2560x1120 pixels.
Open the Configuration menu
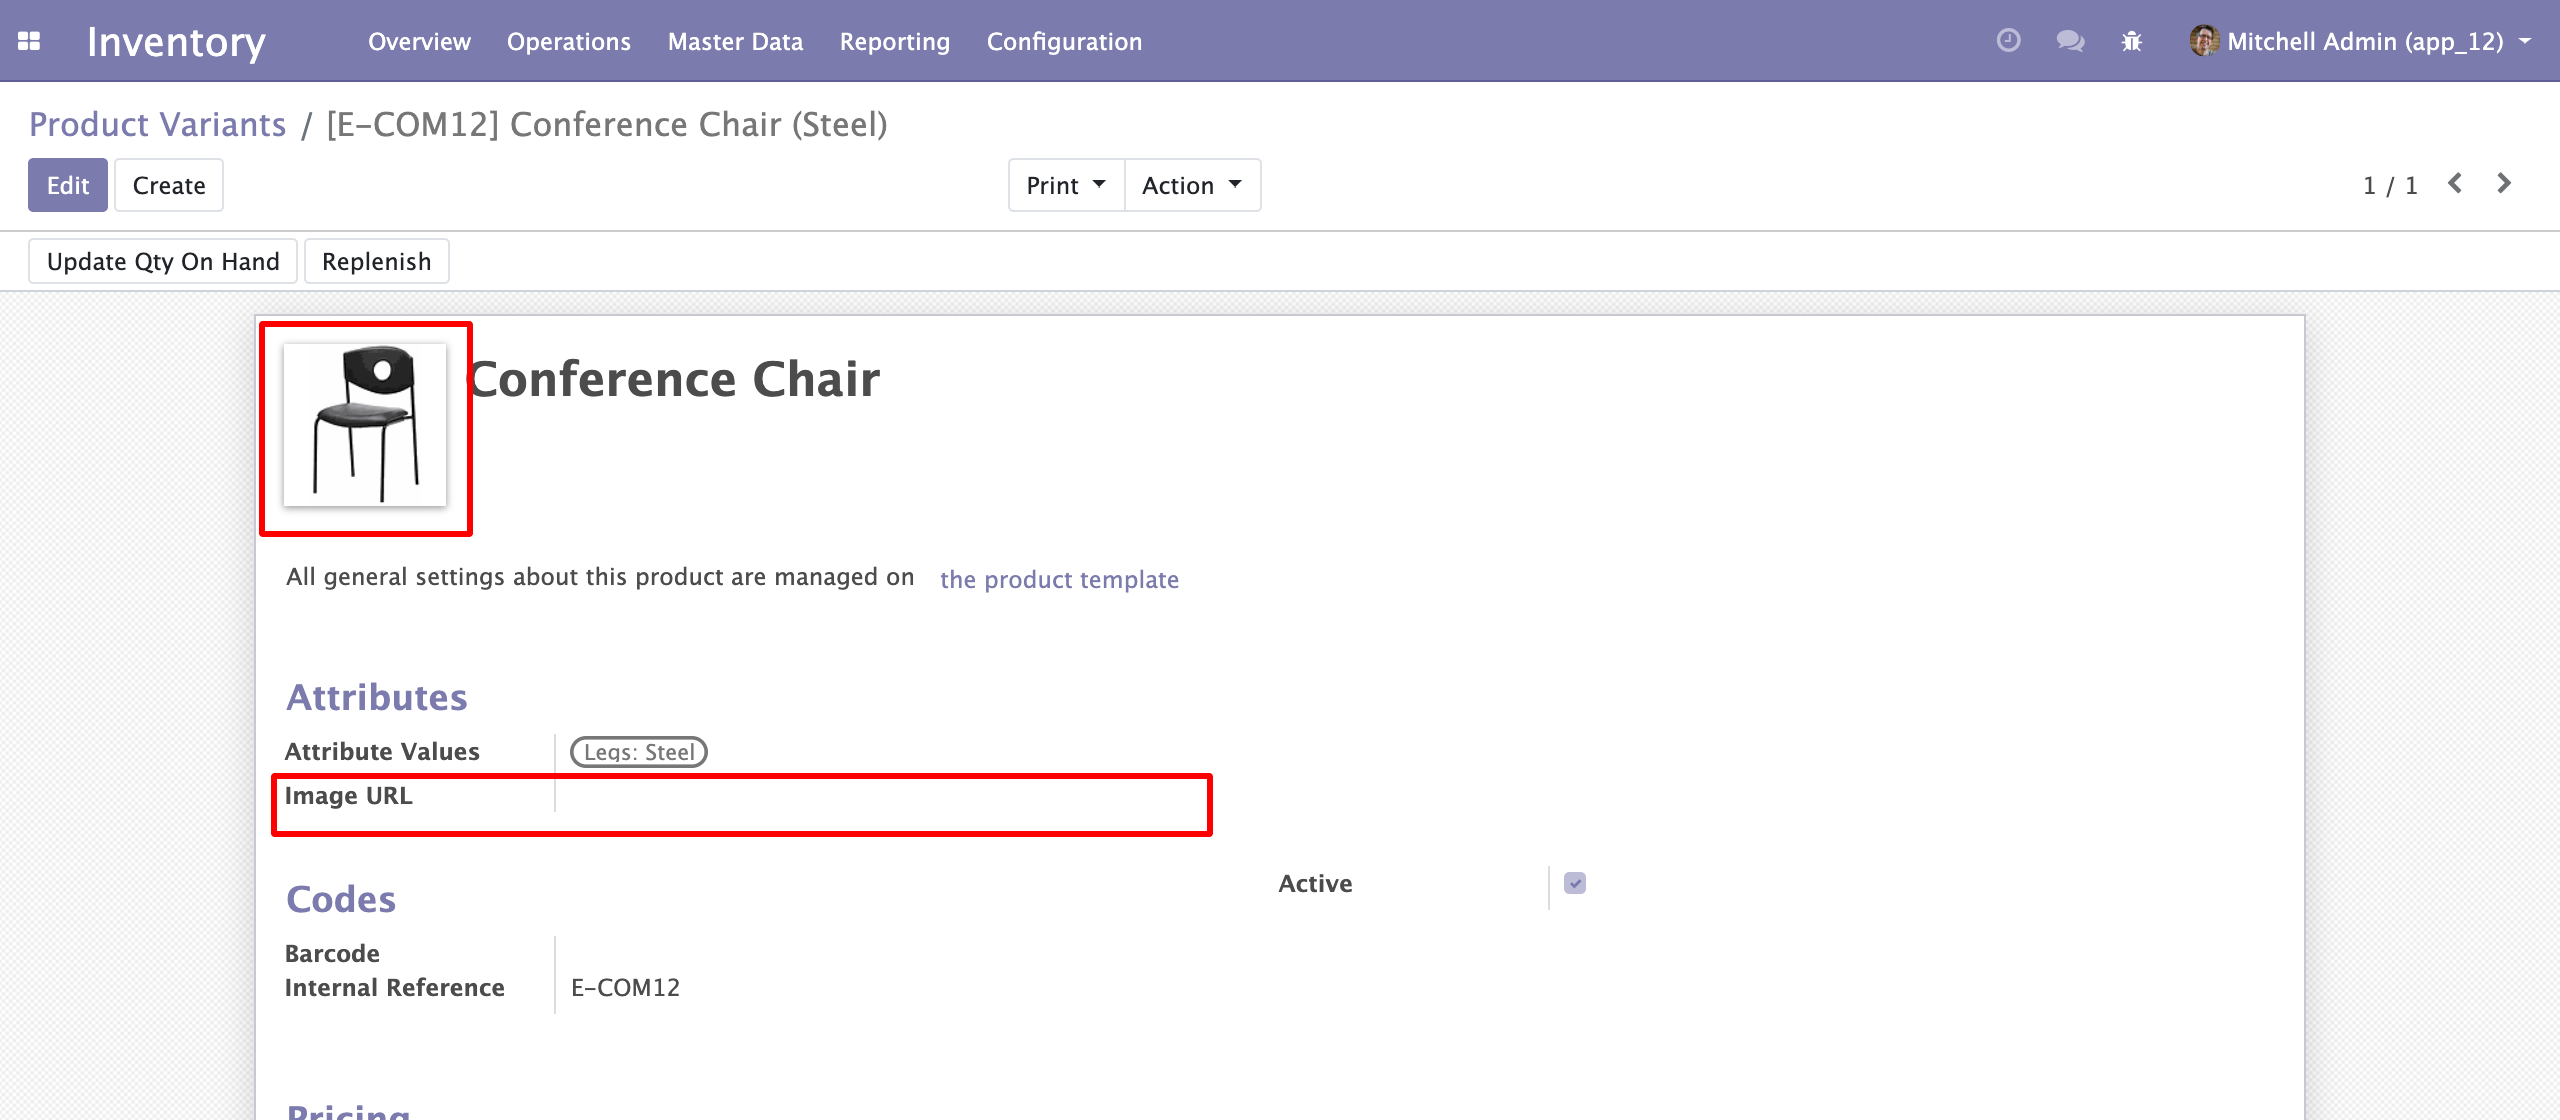(x=1064, y=41)
